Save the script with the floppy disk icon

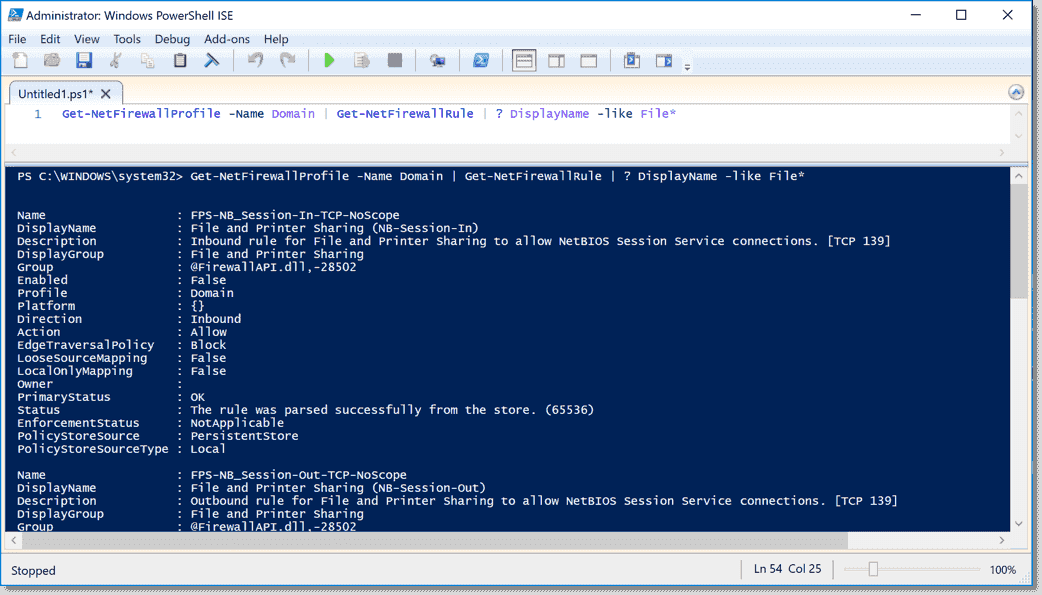(84, 61)
